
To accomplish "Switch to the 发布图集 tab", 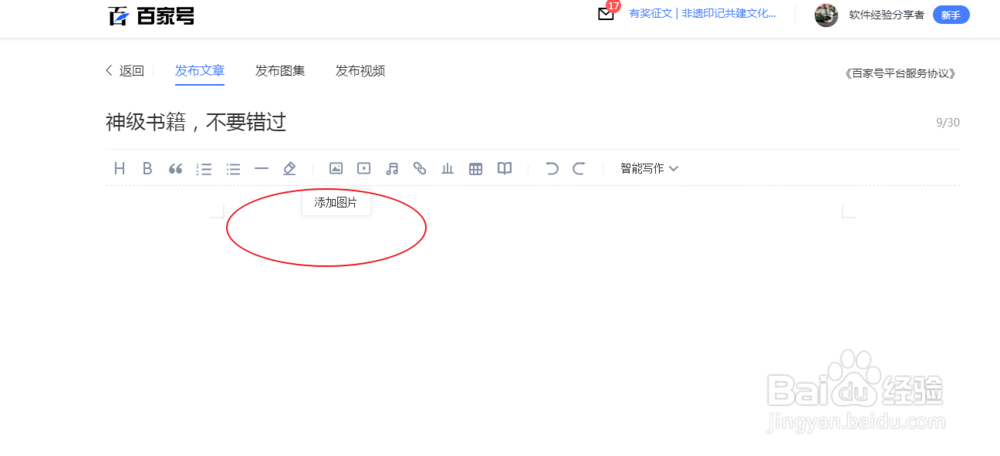I will pos(280,71).
